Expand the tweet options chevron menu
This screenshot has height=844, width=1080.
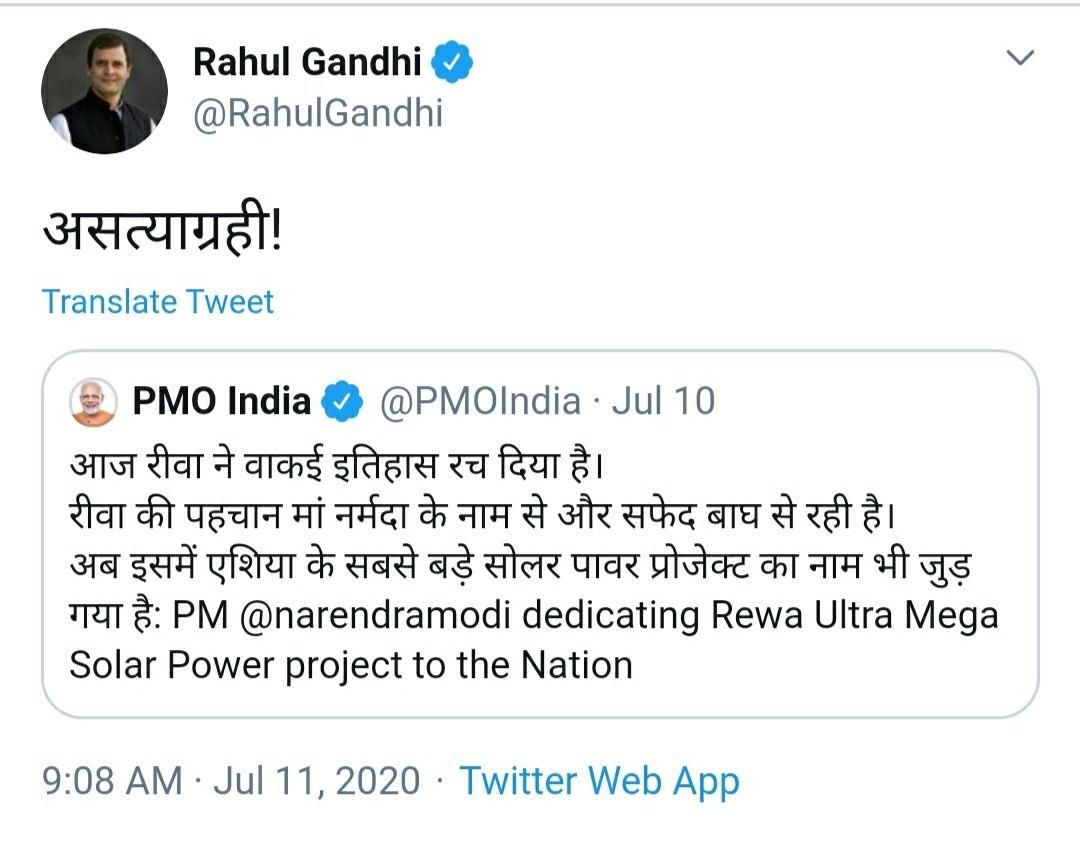coord(1019,58)
